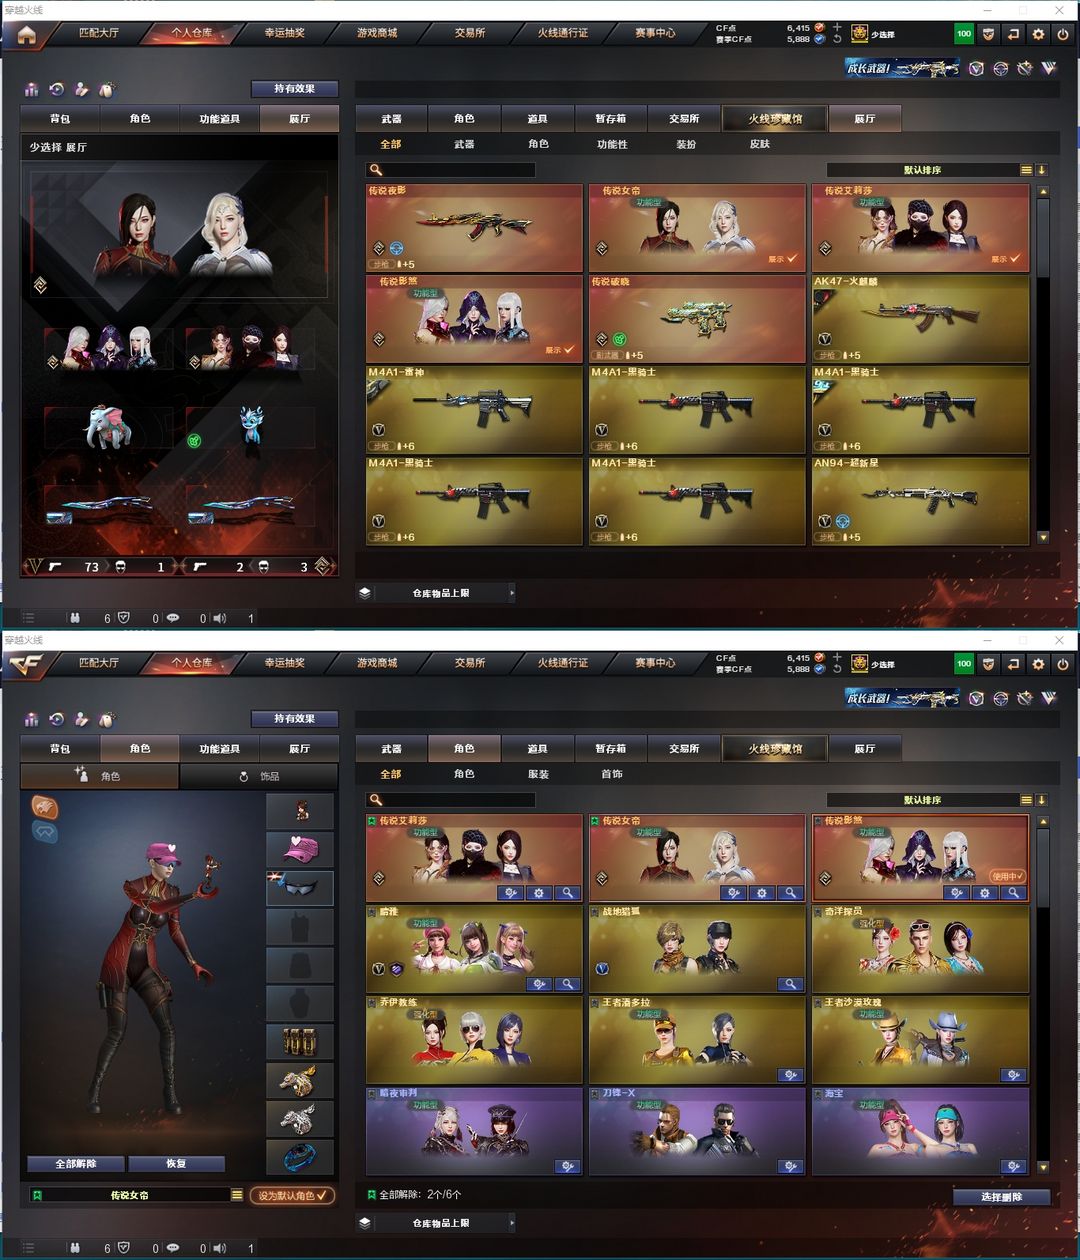Open 默认排序 dropdown in the lower window
Viewport: 1080px width, 1260px height.
(922, 800)
